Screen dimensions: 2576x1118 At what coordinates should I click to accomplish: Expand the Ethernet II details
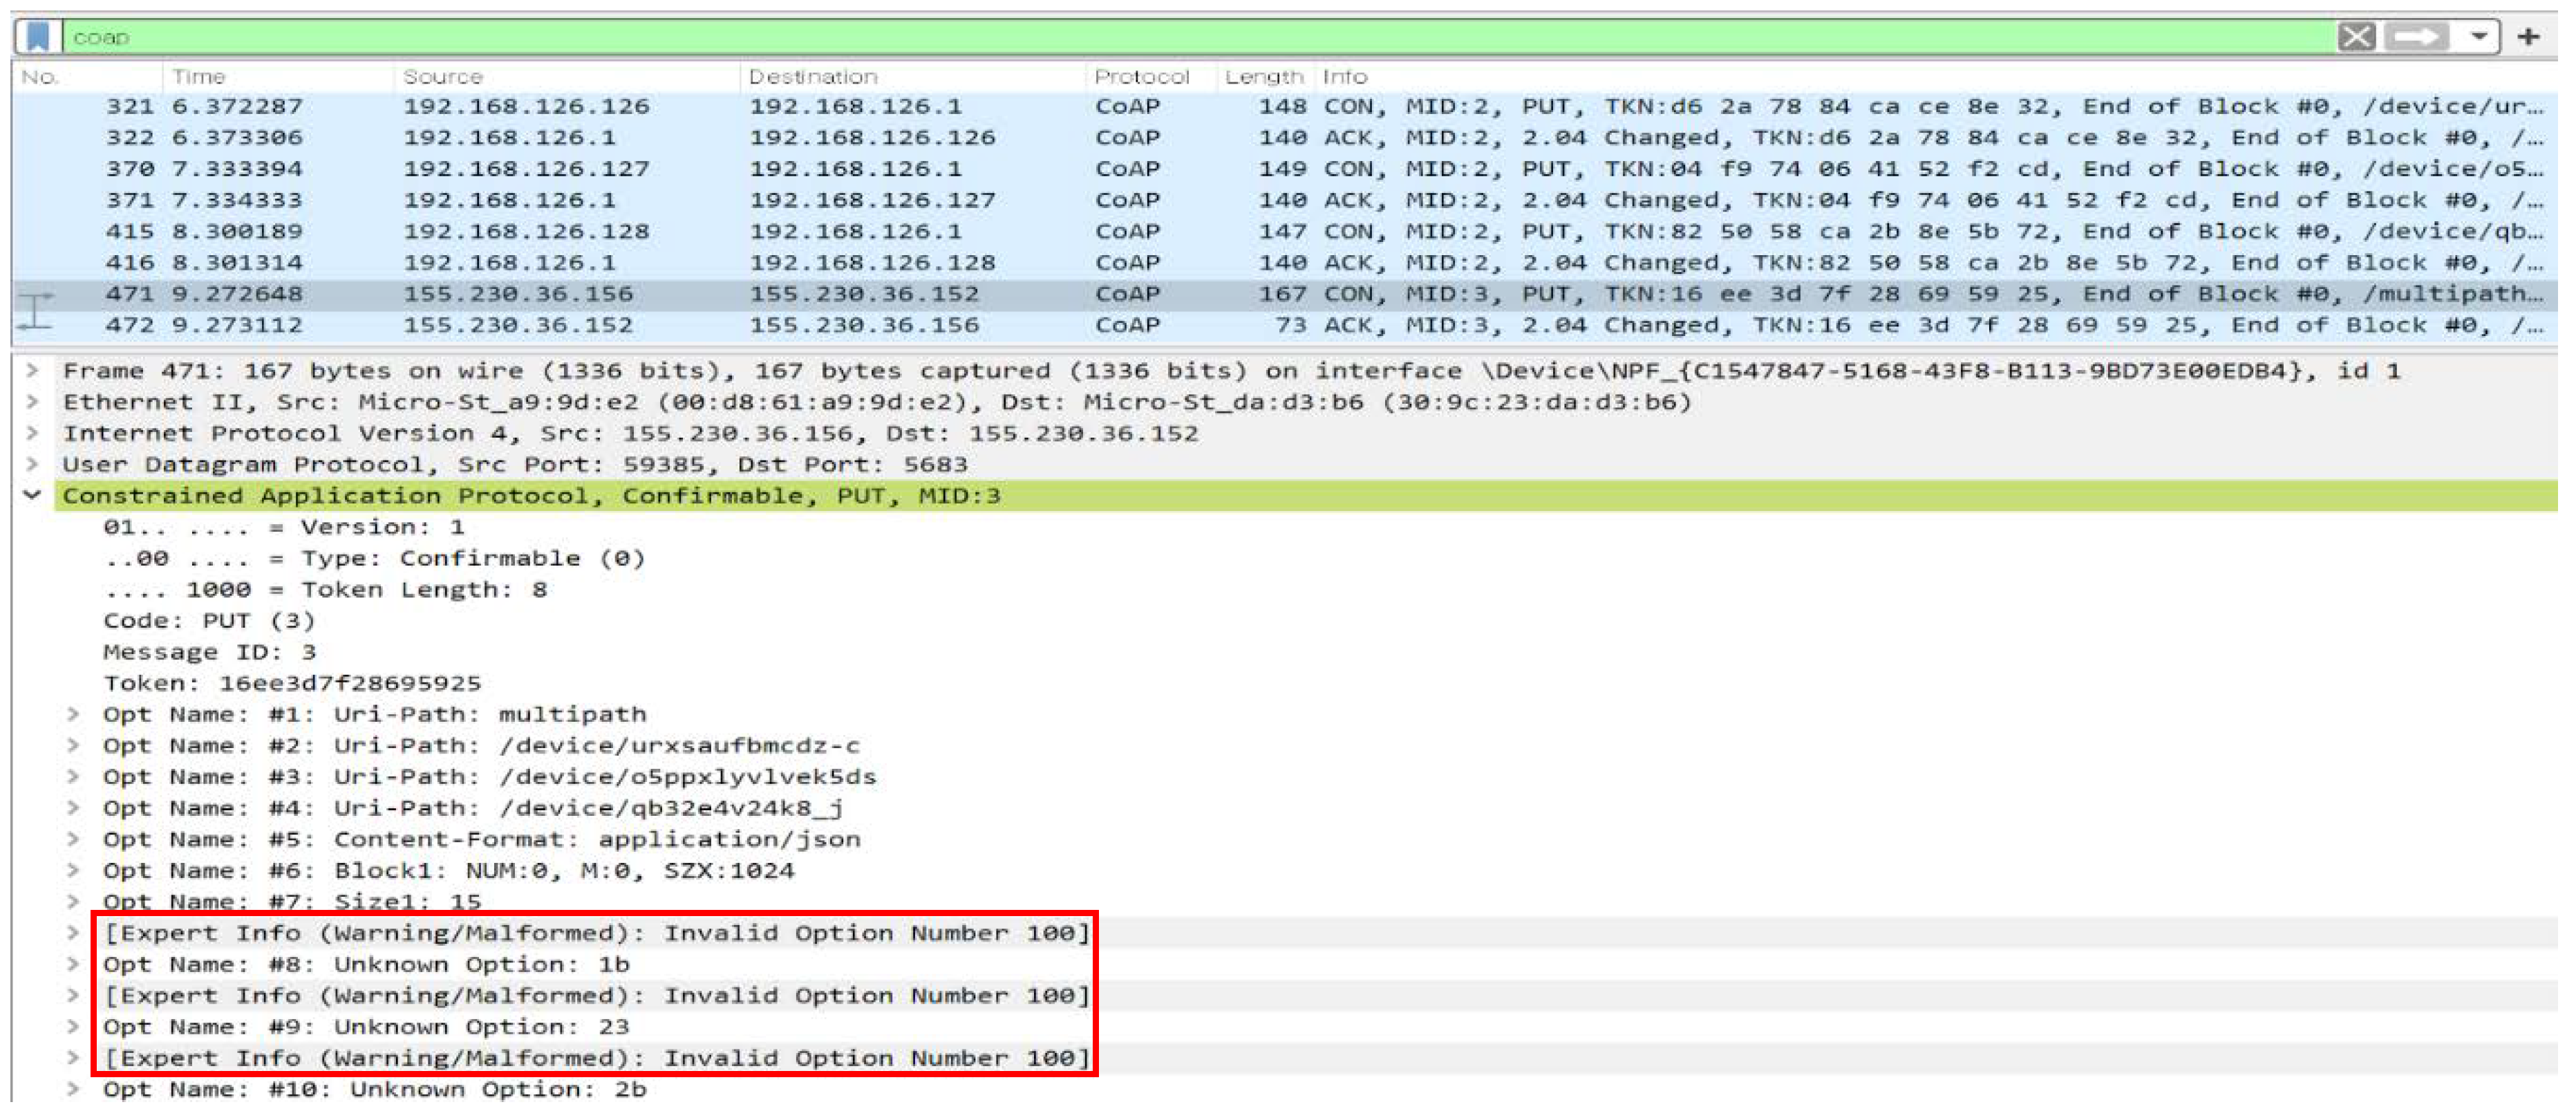click(33, 402)
